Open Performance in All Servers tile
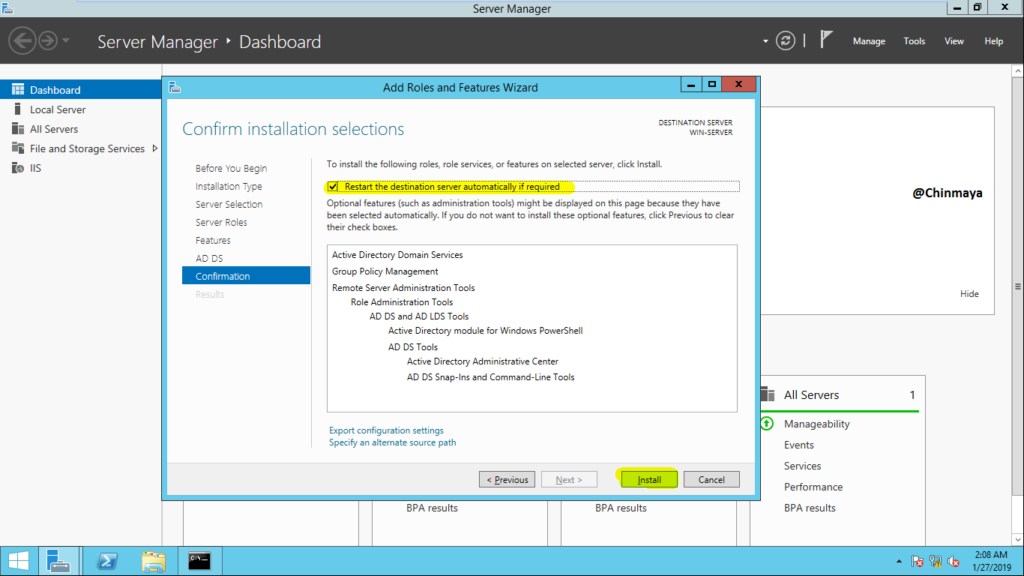The height and width of the screenshot is (576, 1024). 813,487
